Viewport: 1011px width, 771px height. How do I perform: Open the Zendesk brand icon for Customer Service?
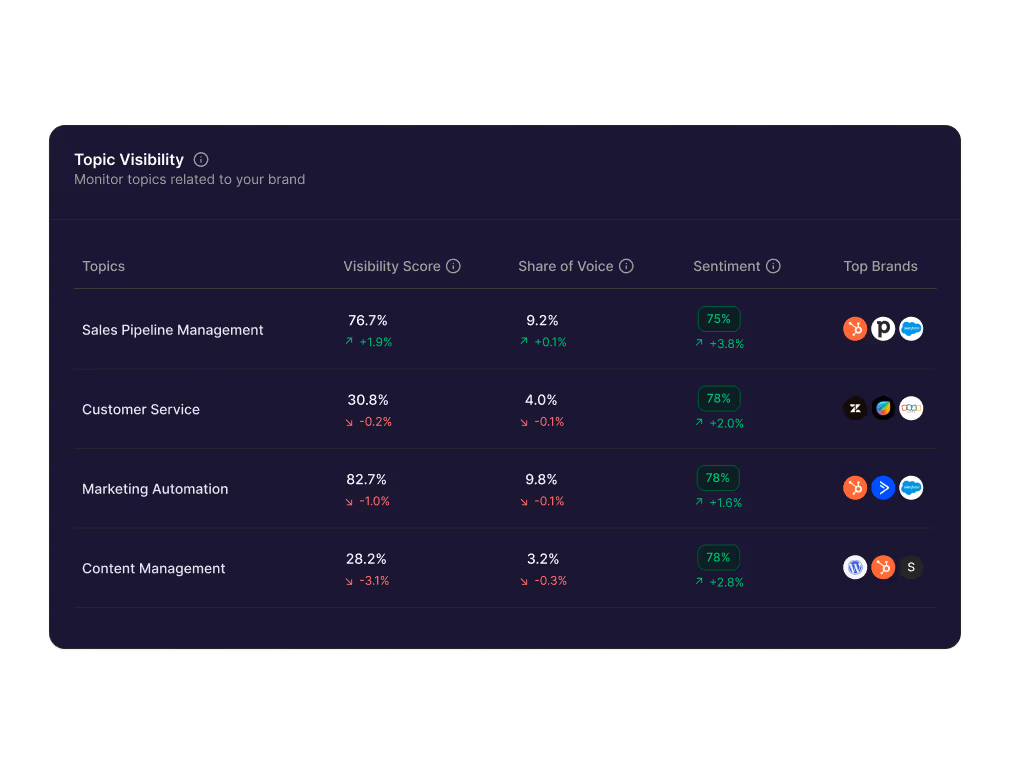[x=855, y=408]
